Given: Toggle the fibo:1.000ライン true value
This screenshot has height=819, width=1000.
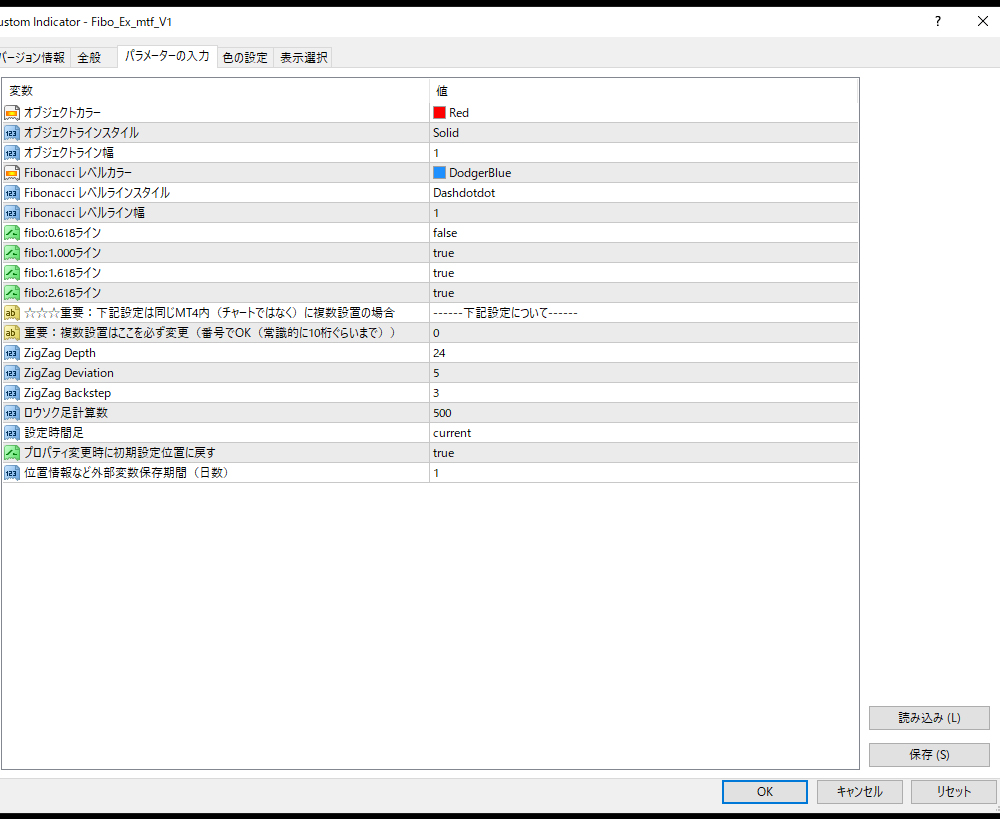Looking at the screenshot, I should point(643,253).
